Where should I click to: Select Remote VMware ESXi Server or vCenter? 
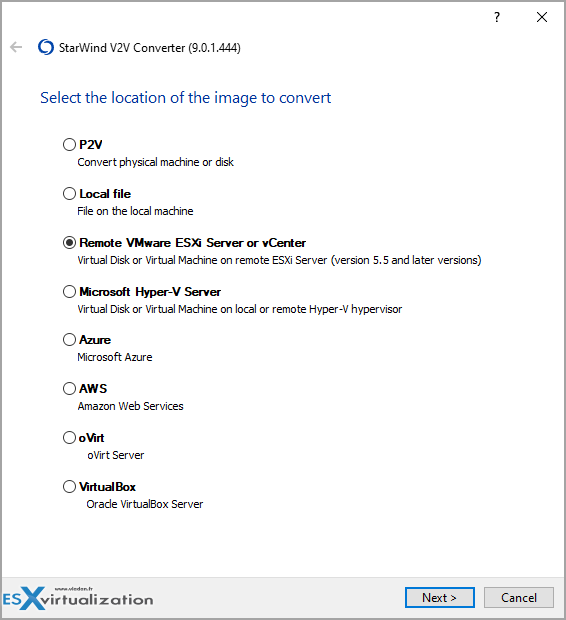[69, 242]
